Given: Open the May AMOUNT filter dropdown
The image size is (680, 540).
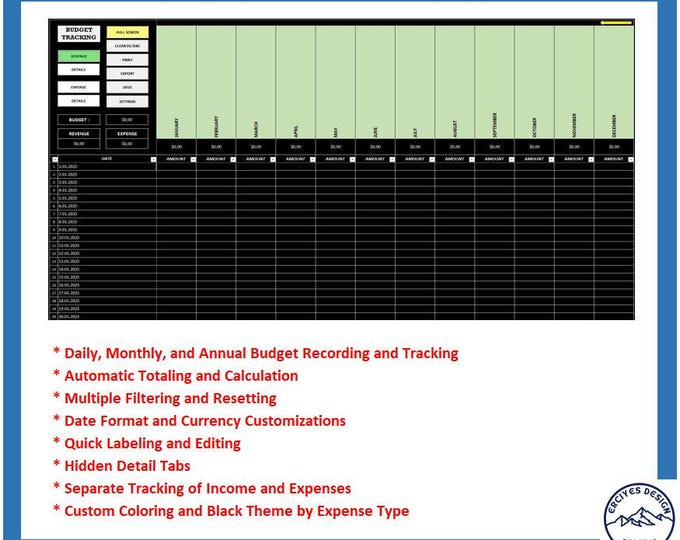Looking at the screenshot, I should [352, 160].
